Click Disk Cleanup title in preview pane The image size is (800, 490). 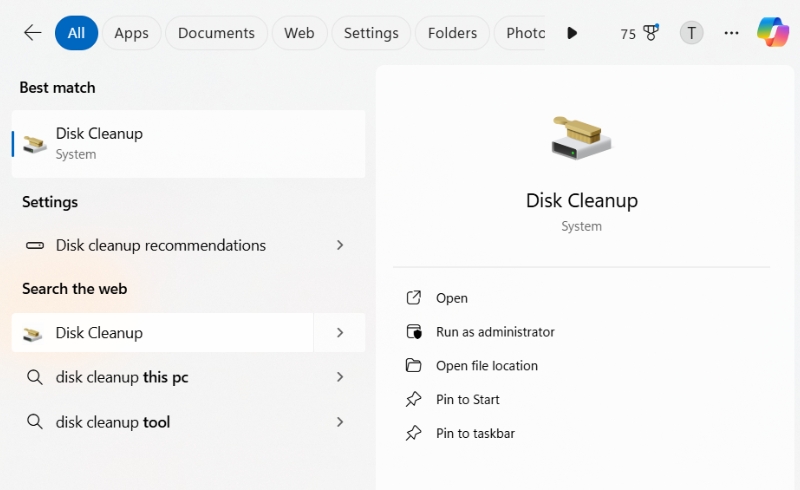pos(582,201)
